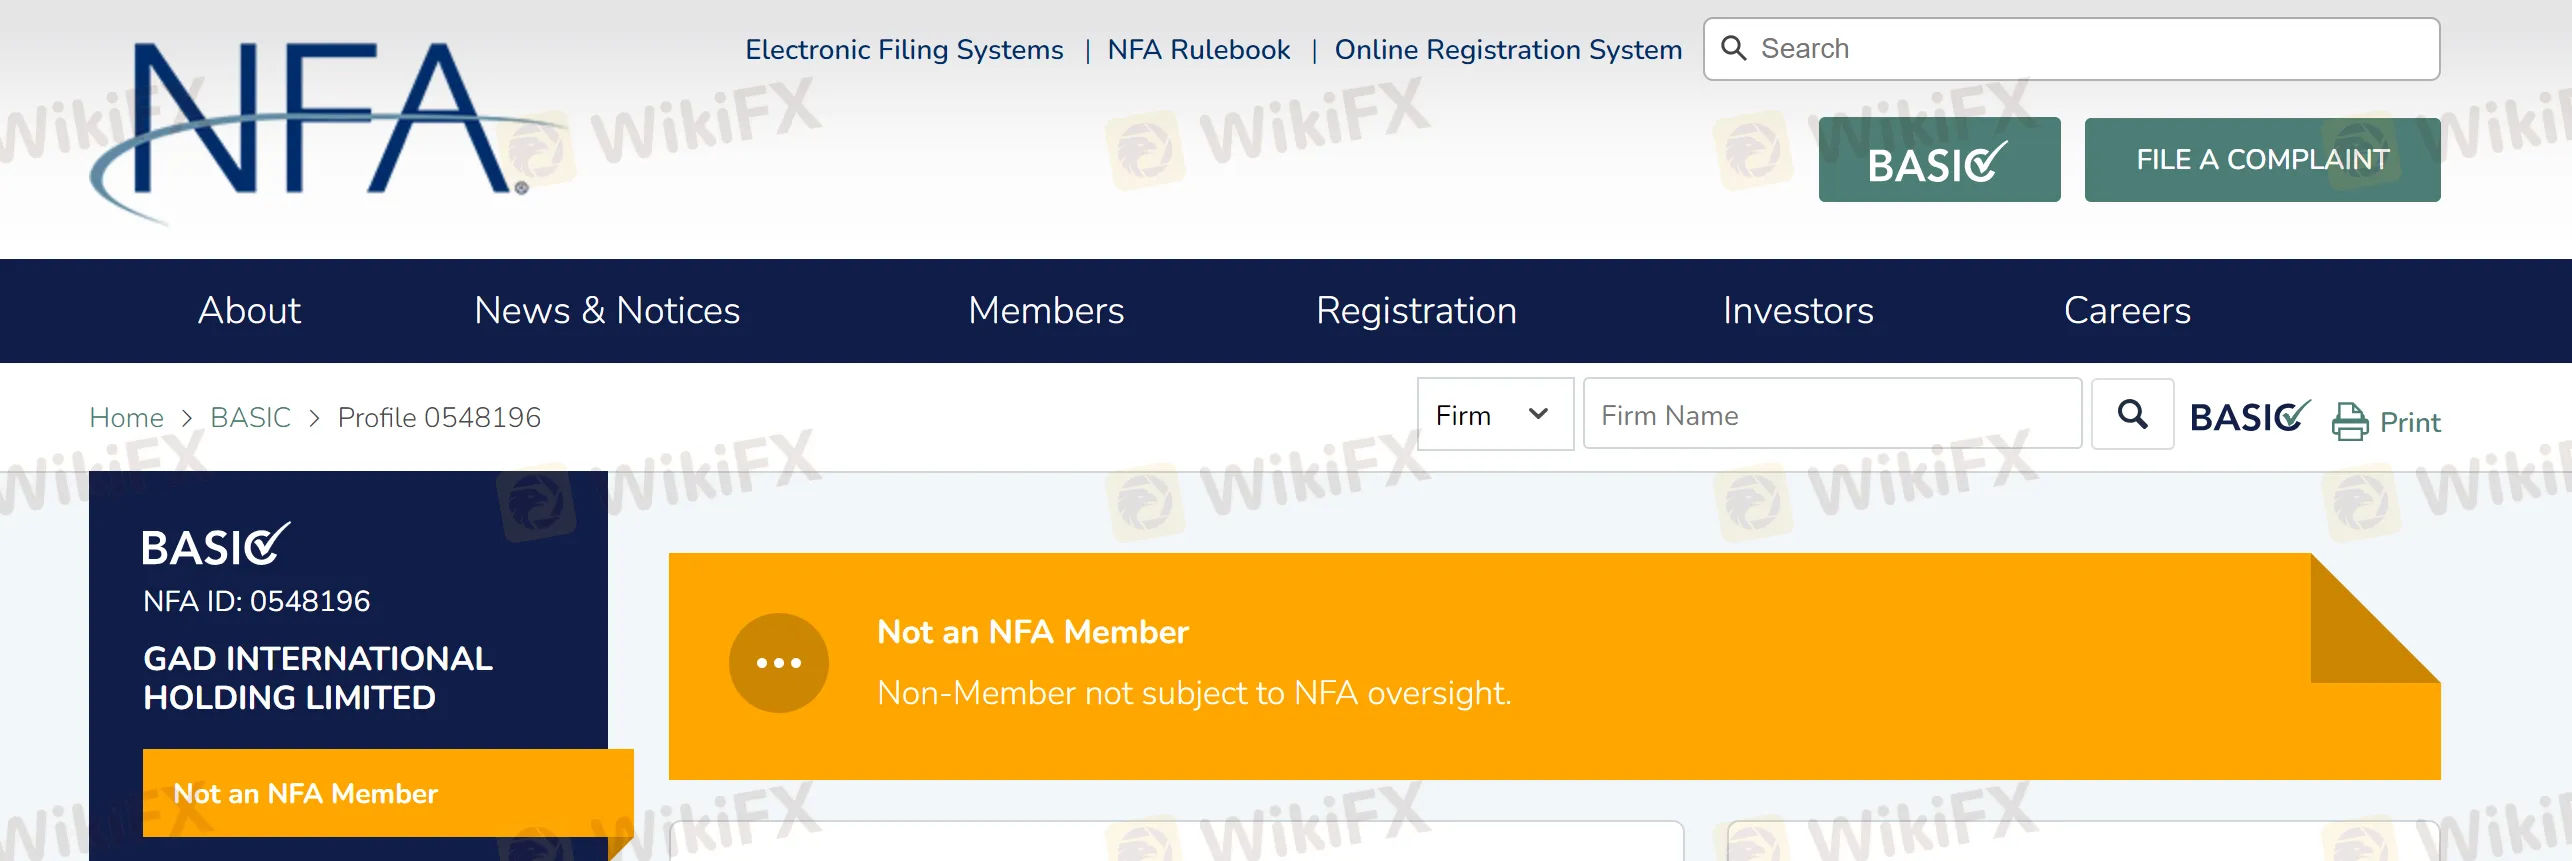Screen dimensions: 2572x861
Task: Open the News & Notices menu
Action: (607, 311)
